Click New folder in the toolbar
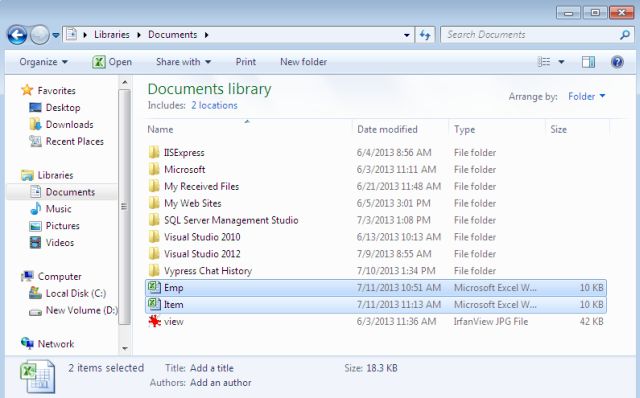 click(303, 62)
